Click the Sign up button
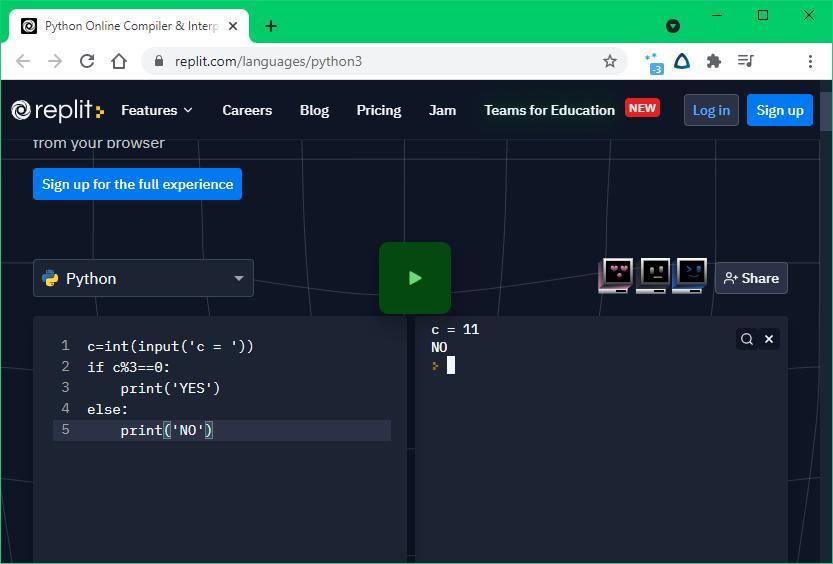 tap(779, 110)
